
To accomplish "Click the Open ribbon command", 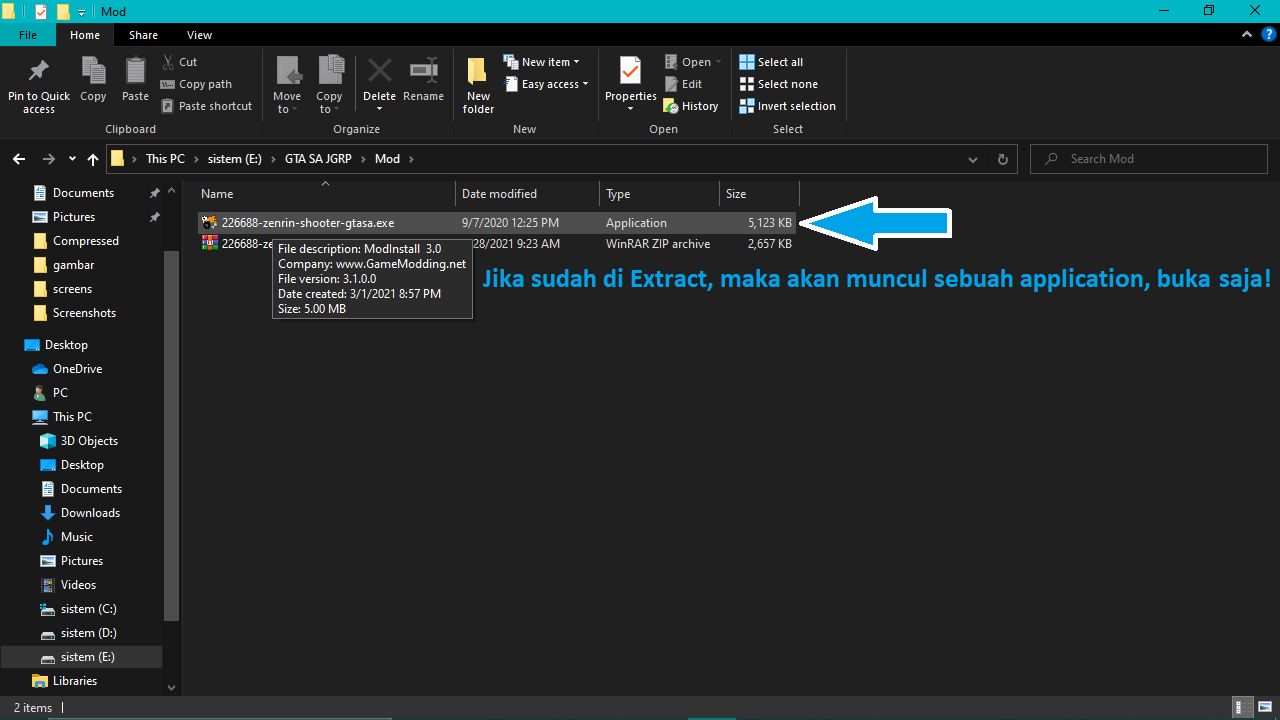I will click(692, 62).
